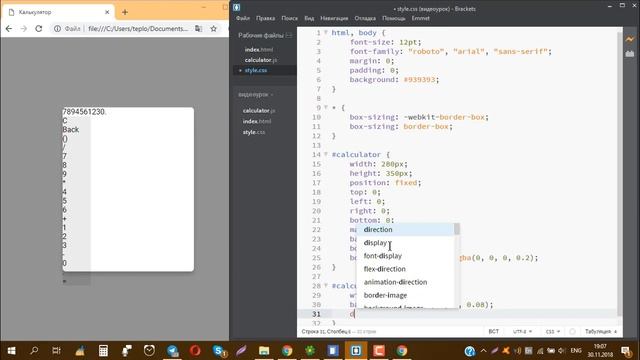Screen dimensions: 640x360
Task: Open Windows search magnifier
Action: (34, 351)
